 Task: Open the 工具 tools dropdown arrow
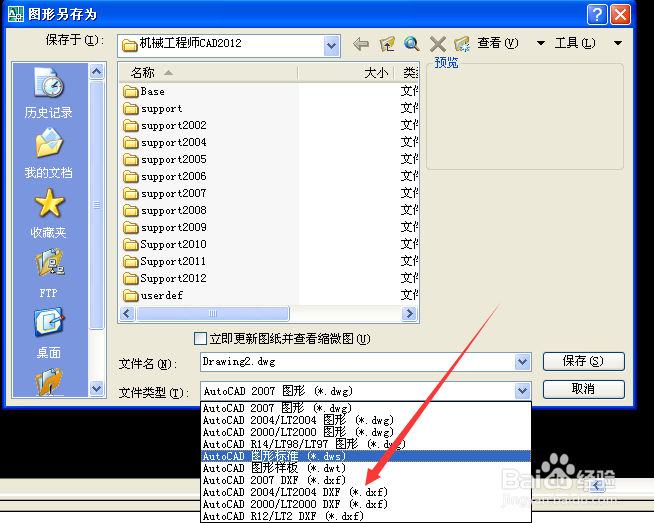pyautogui.click(x=618, y=43)
